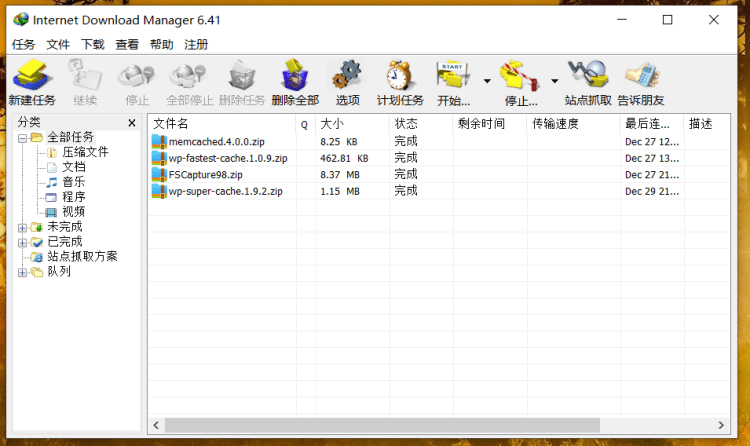Click the 删除全部 toolbar icon

pyautogui.click(x=295, y=75)
